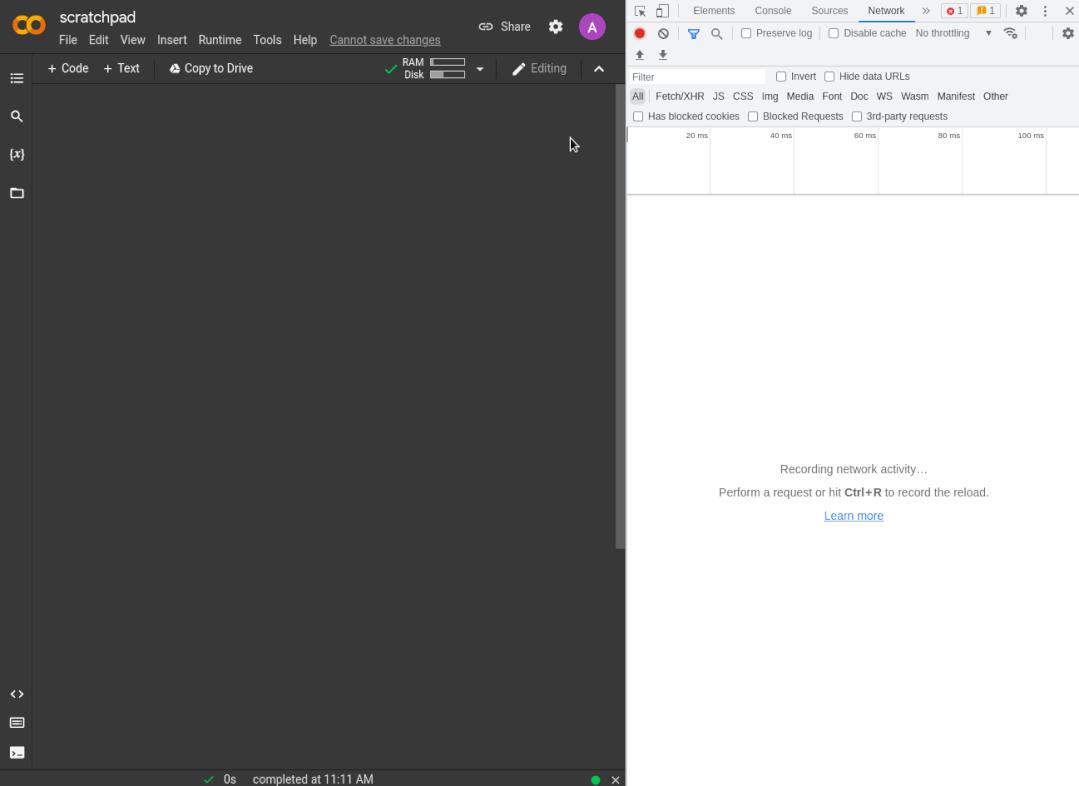Open a terminal from Colab's bottom-left icon

point(16,752)
